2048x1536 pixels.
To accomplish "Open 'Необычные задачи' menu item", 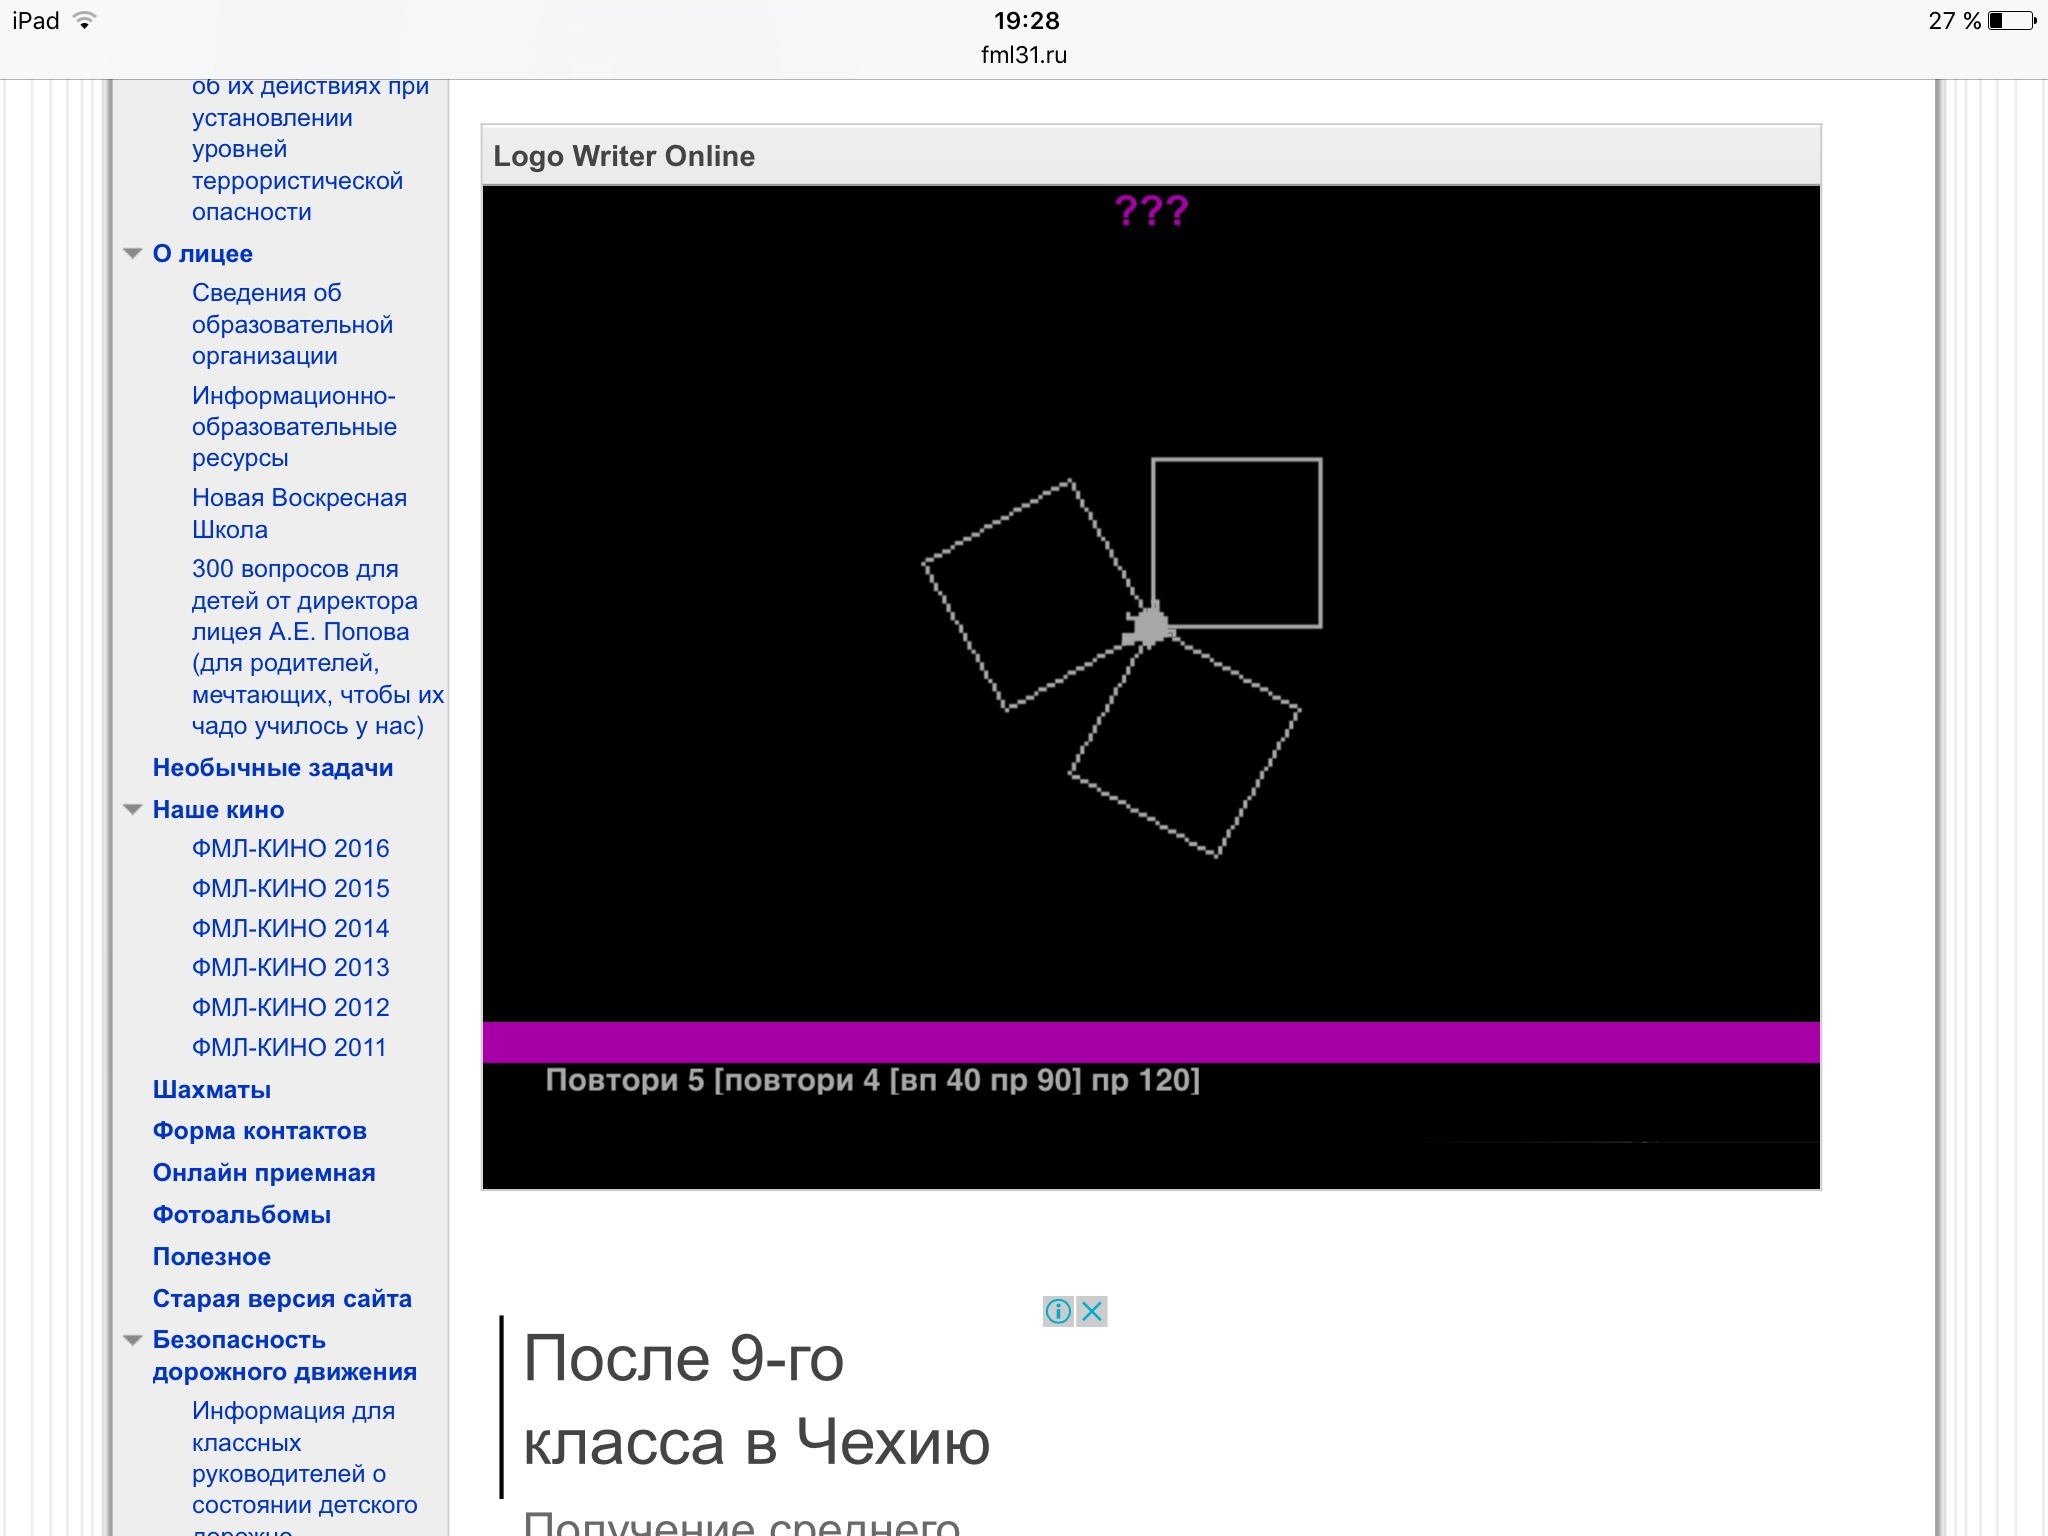I will [272, 768].
